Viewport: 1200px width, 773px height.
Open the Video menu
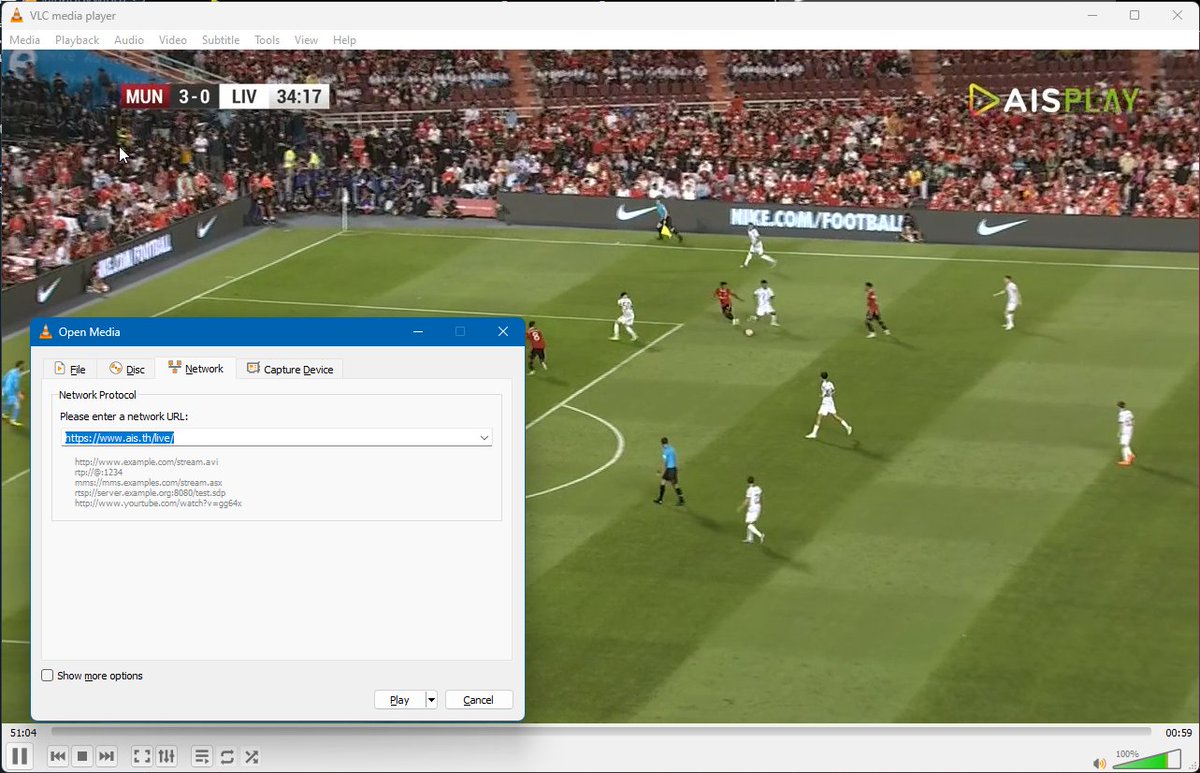tap(173, 40)
